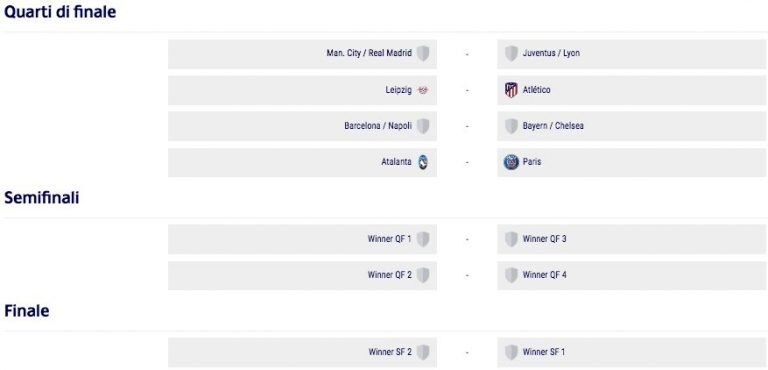The image size is (768, 370).
Task: Click the Quarti di finale heading
Action: (60, 12)
